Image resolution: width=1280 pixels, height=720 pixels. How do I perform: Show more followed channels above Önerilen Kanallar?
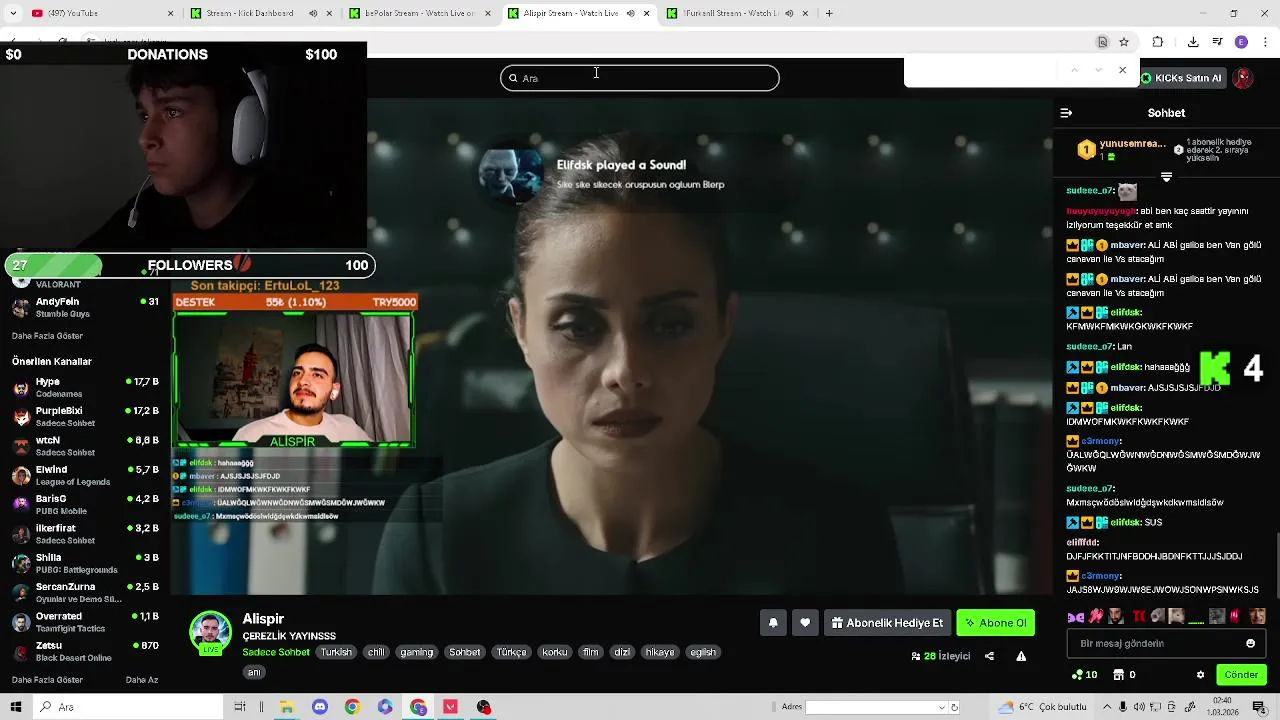[x=47, y=336]
